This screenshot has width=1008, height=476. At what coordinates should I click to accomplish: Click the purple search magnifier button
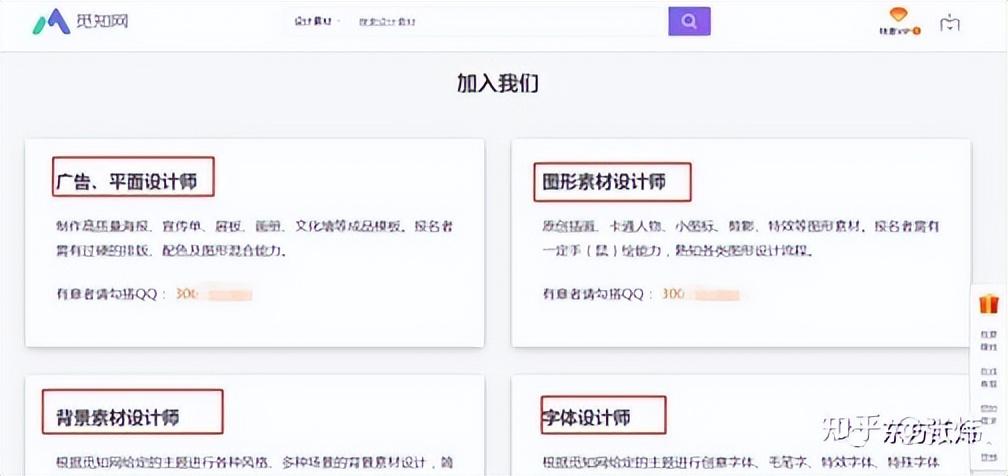pos(689,21)
